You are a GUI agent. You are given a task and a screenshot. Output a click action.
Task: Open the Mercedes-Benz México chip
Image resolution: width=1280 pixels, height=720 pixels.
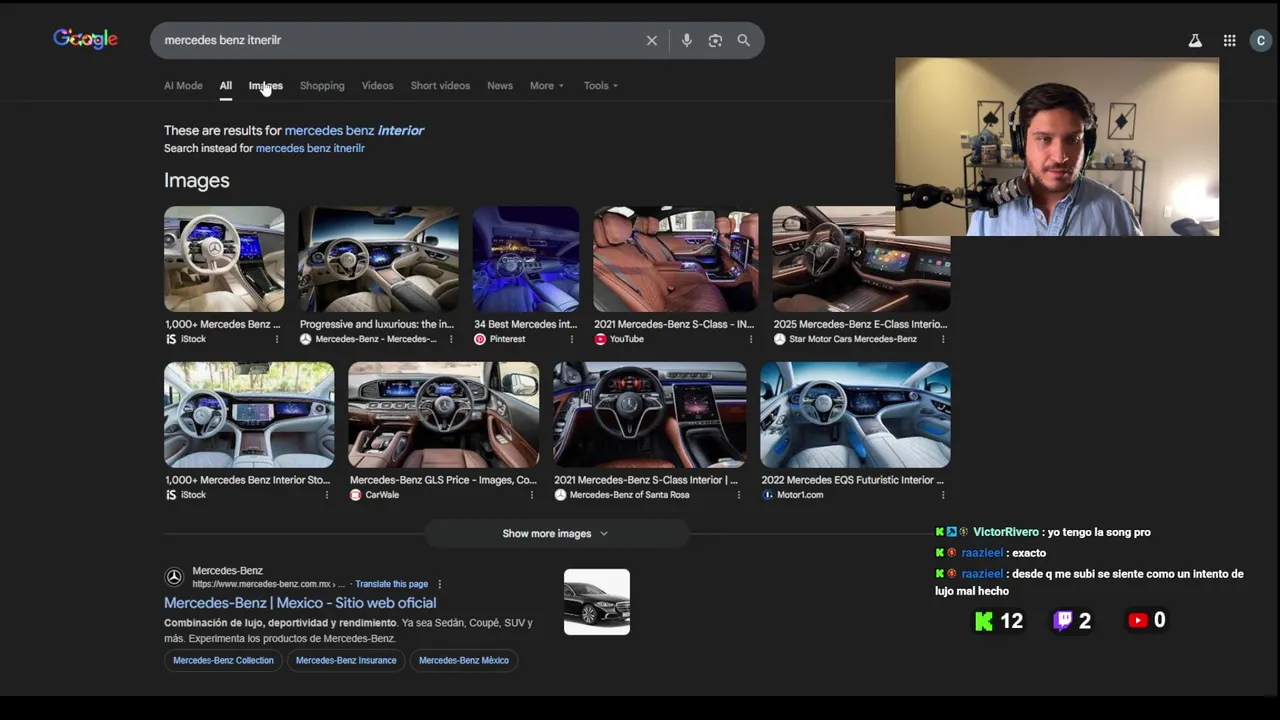point(464,660)
